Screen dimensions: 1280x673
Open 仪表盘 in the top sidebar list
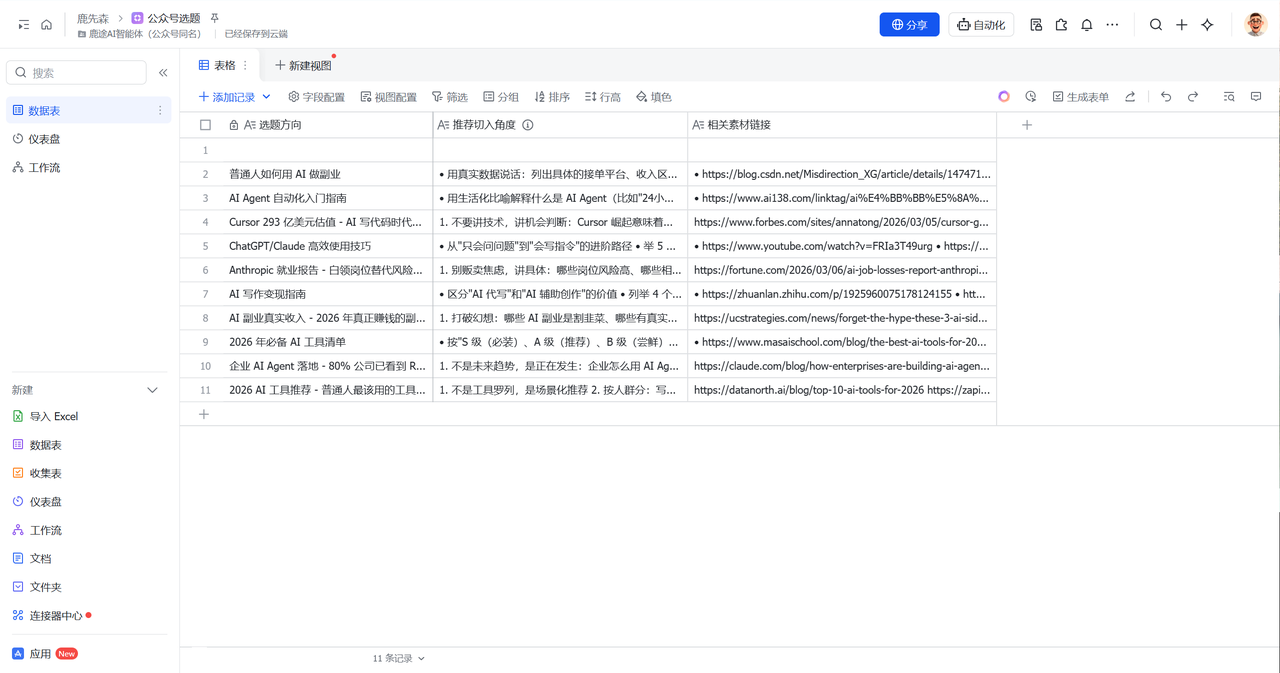click(x=87, y=139)
